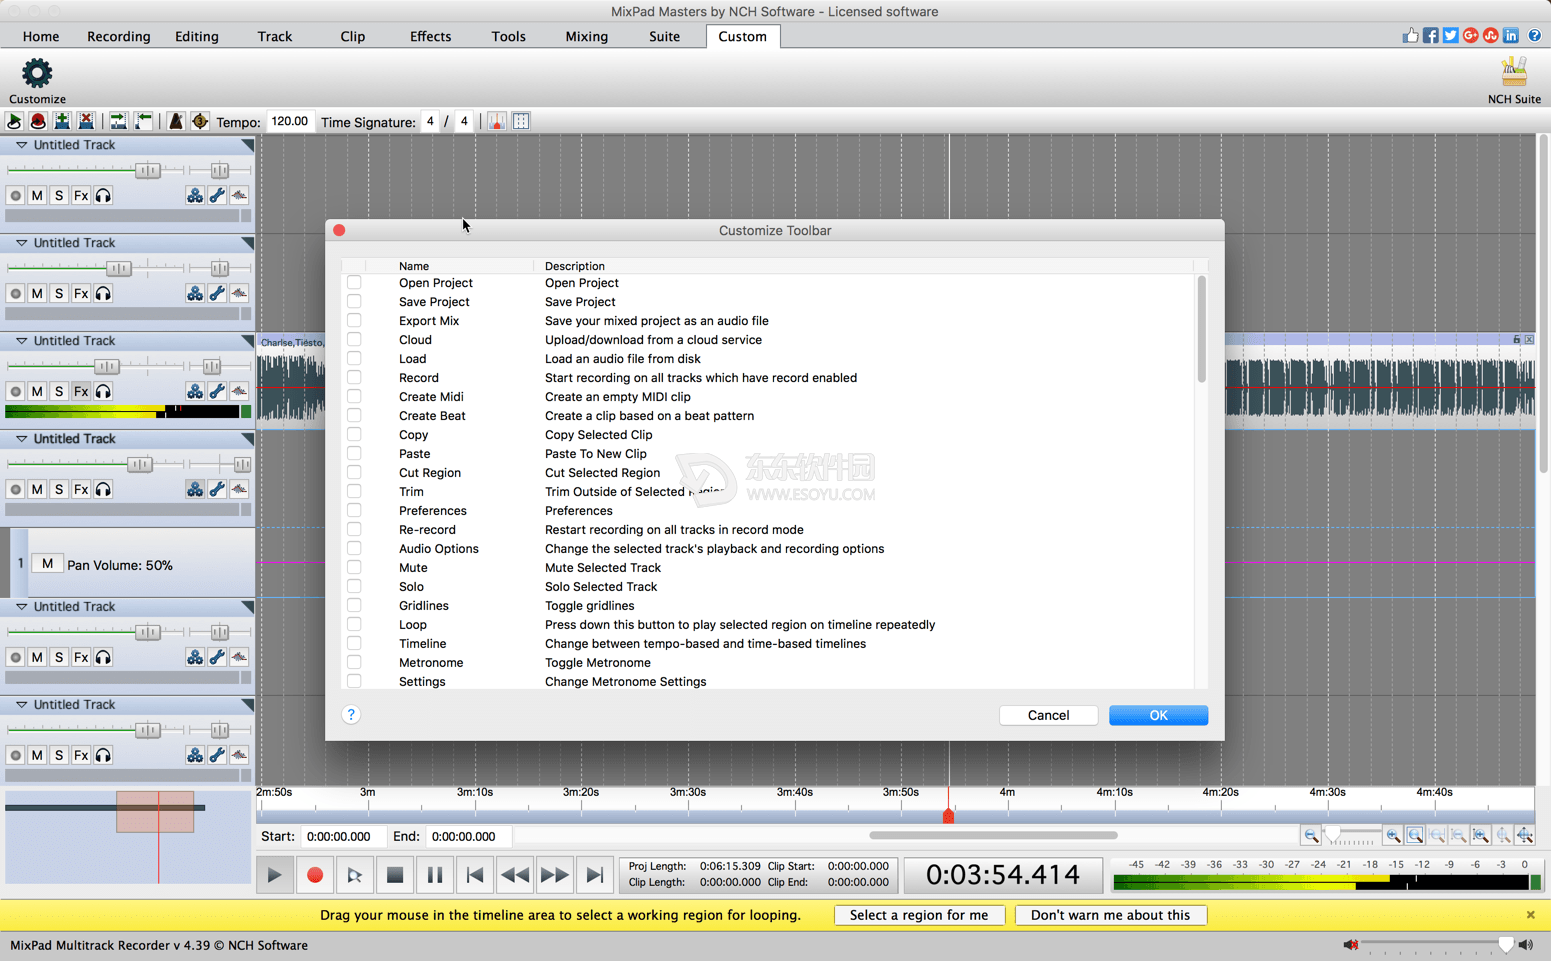The image size is (1551, 961).
Task: Click the waveform icon on fourth track
Action: [239, 489]
